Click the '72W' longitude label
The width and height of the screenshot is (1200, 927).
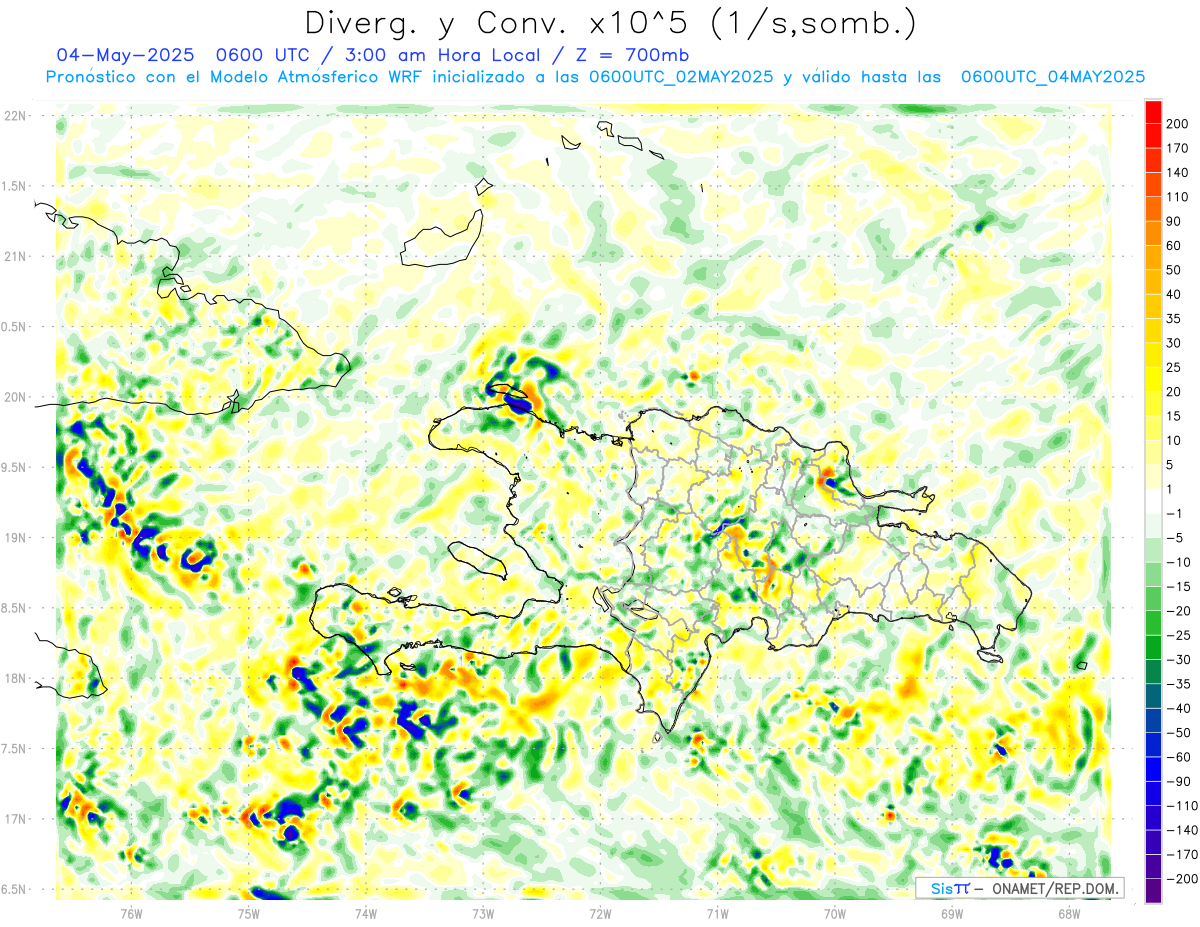click(600, 913)
